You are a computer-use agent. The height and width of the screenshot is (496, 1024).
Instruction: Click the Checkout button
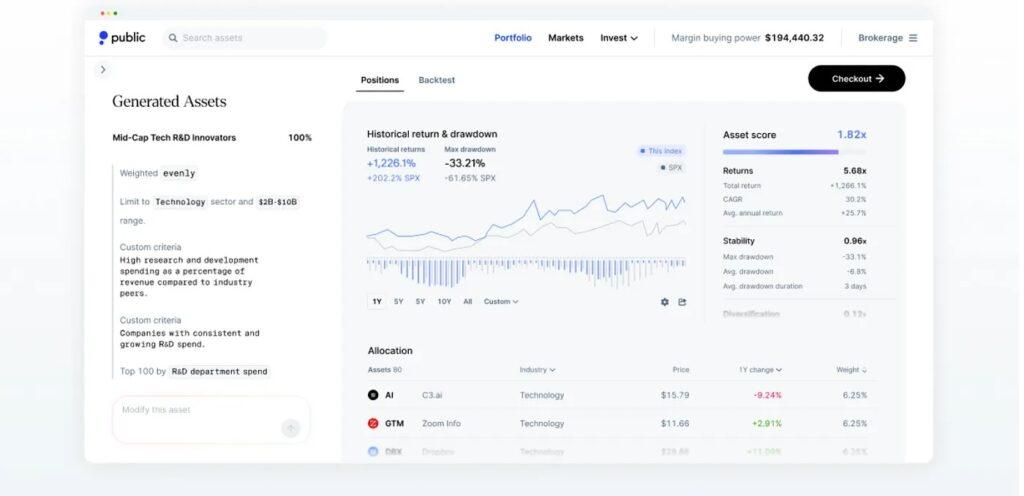point(856,79)
